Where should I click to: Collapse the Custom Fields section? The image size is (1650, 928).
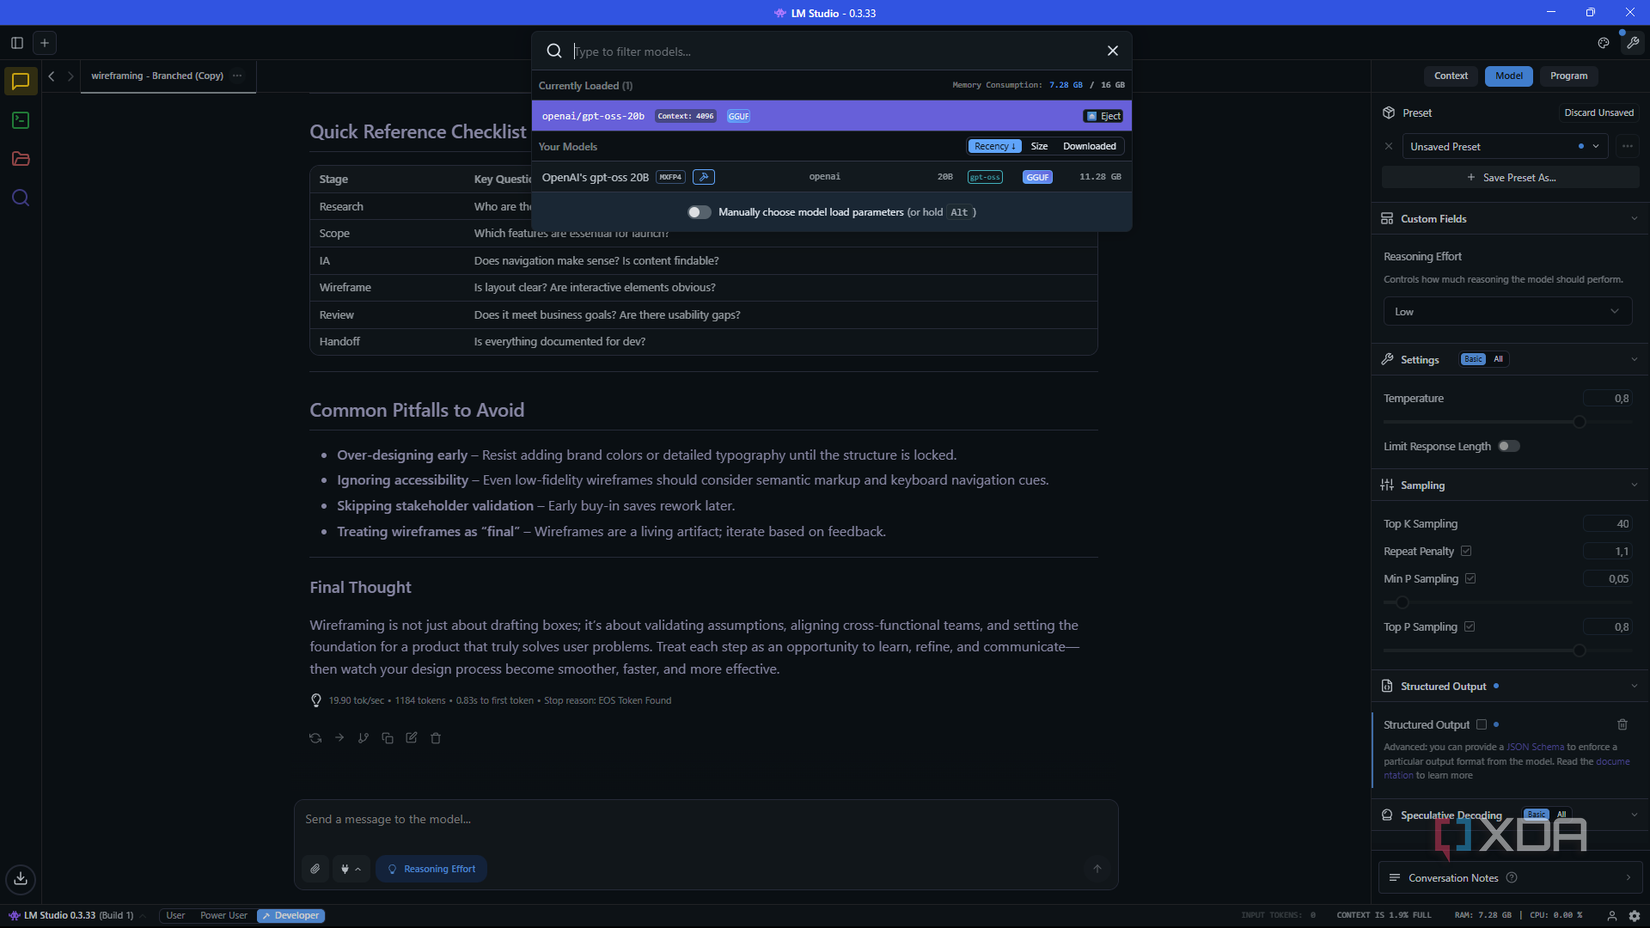1634,219
